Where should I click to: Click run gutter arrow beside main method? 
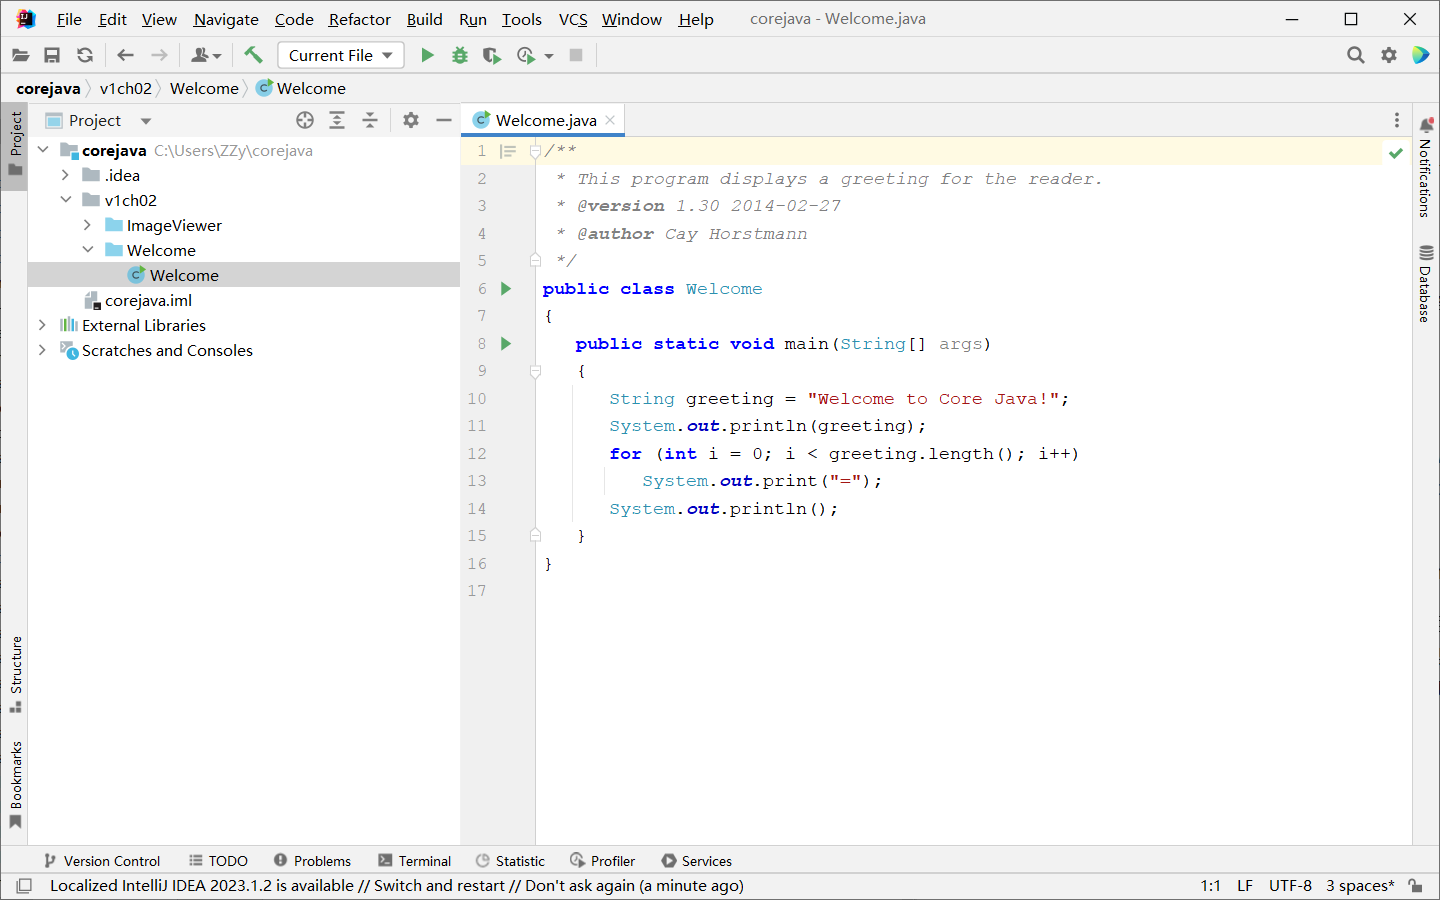point(506,343)
